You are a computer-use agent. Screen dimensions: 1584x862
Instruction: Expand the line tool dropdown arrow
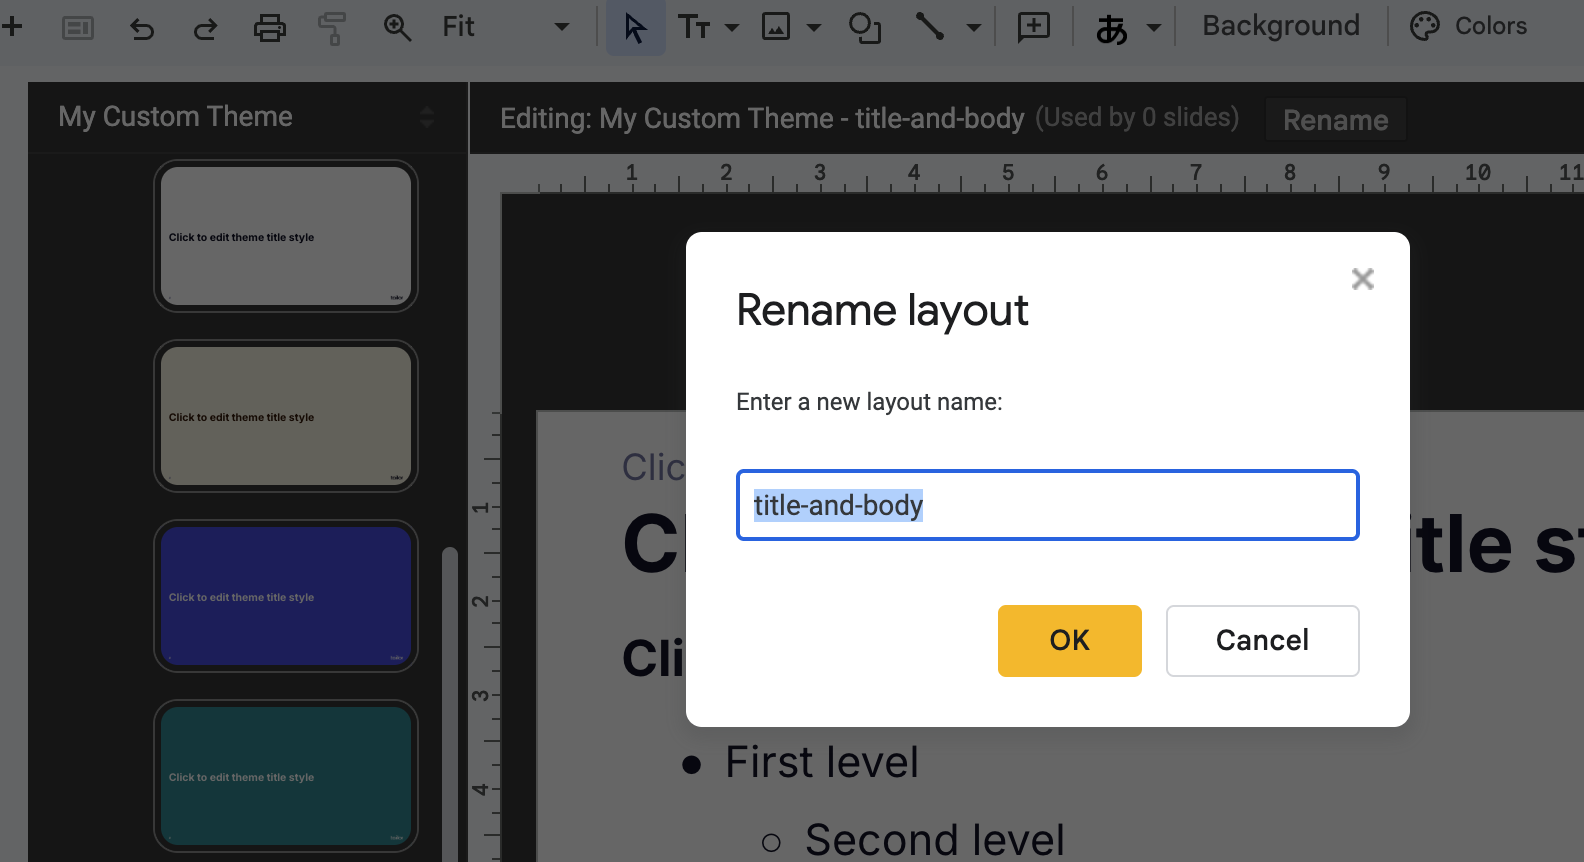[x=974, y=28]
